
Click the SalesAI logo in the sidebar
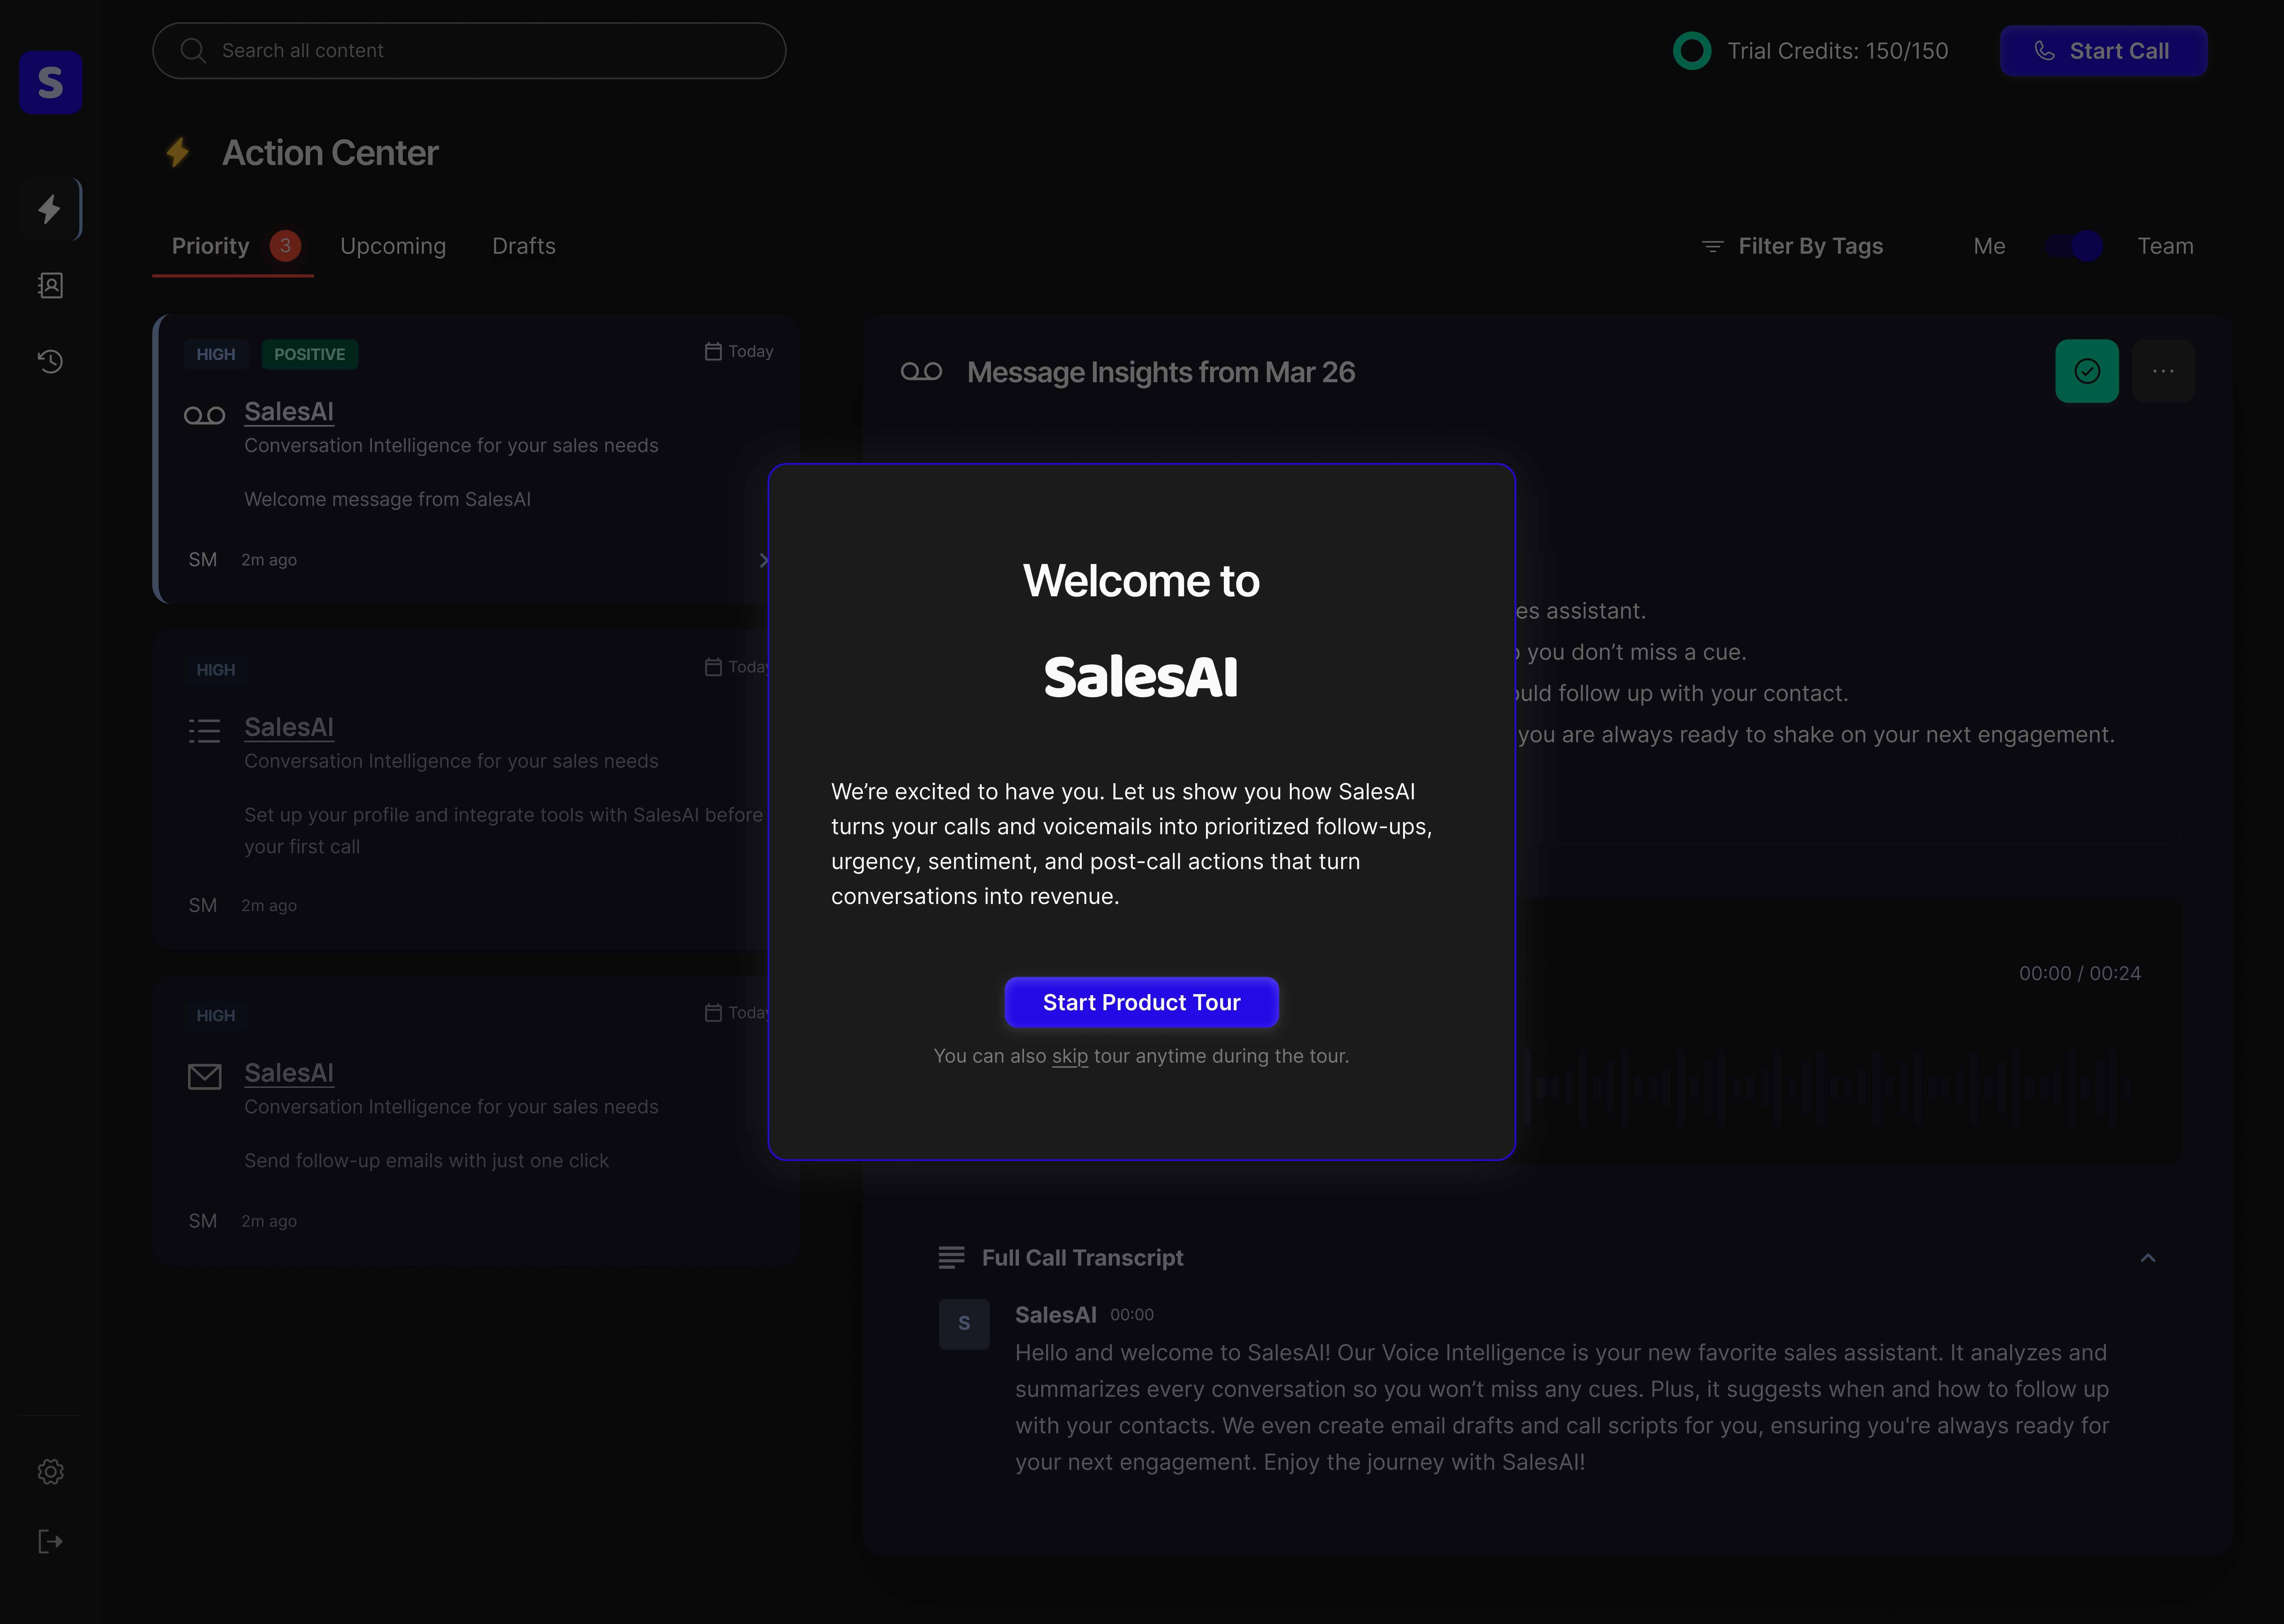coord(50,83)
